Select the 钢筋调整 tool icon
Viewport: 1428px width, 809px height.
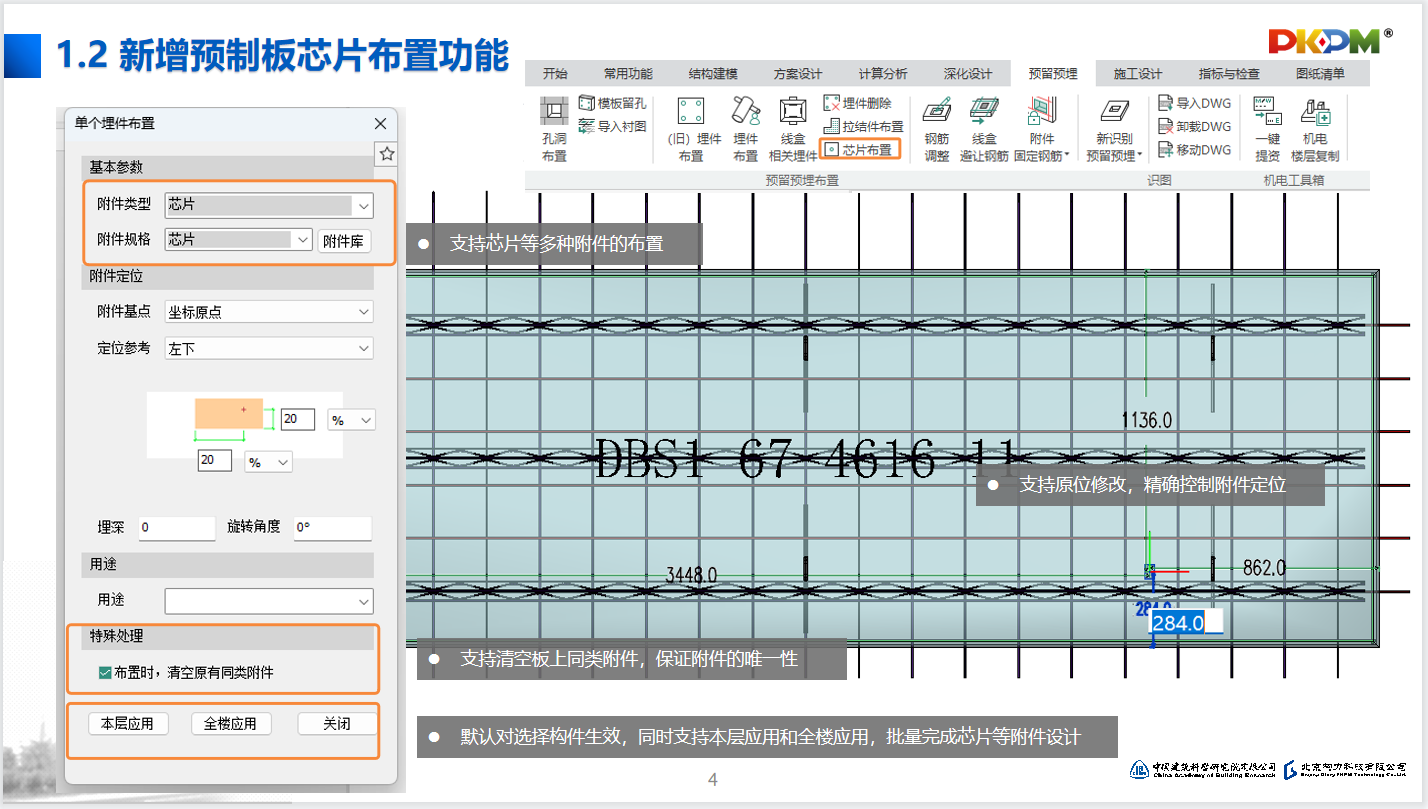pos(937,111)
